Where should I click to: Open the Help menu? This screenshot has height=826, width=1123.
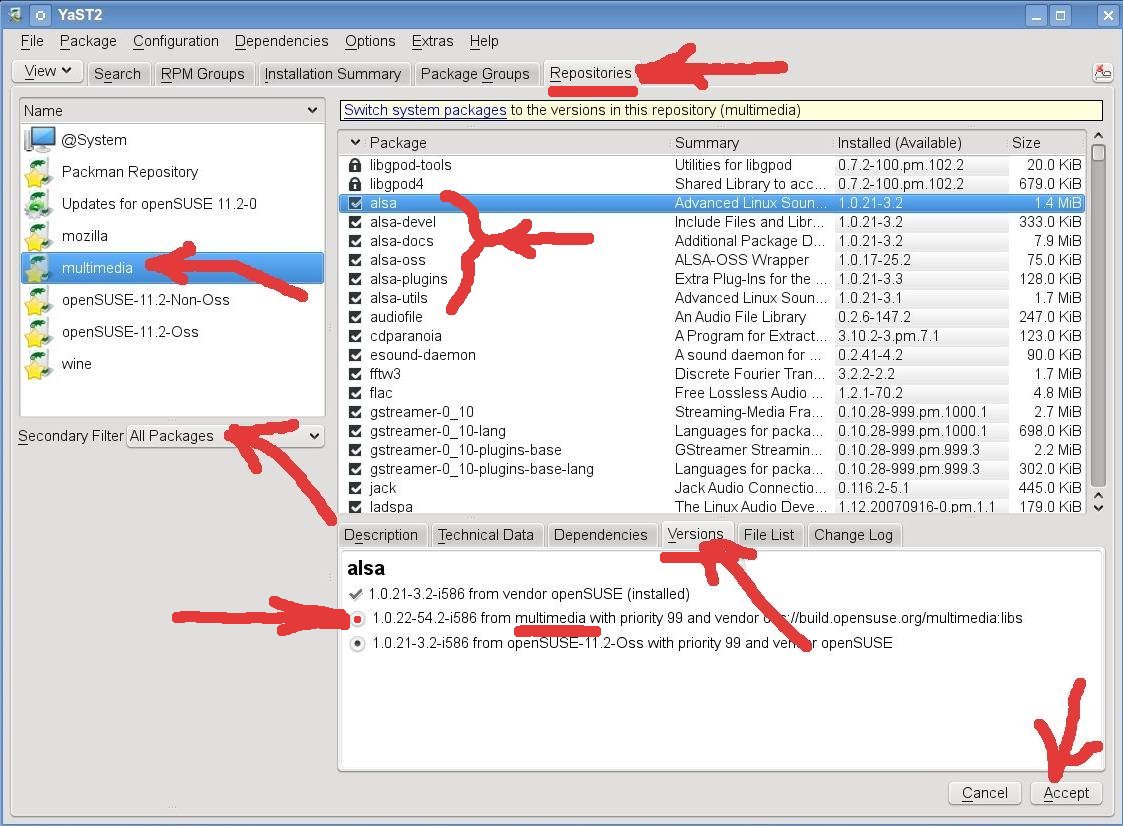pos(484,42)
